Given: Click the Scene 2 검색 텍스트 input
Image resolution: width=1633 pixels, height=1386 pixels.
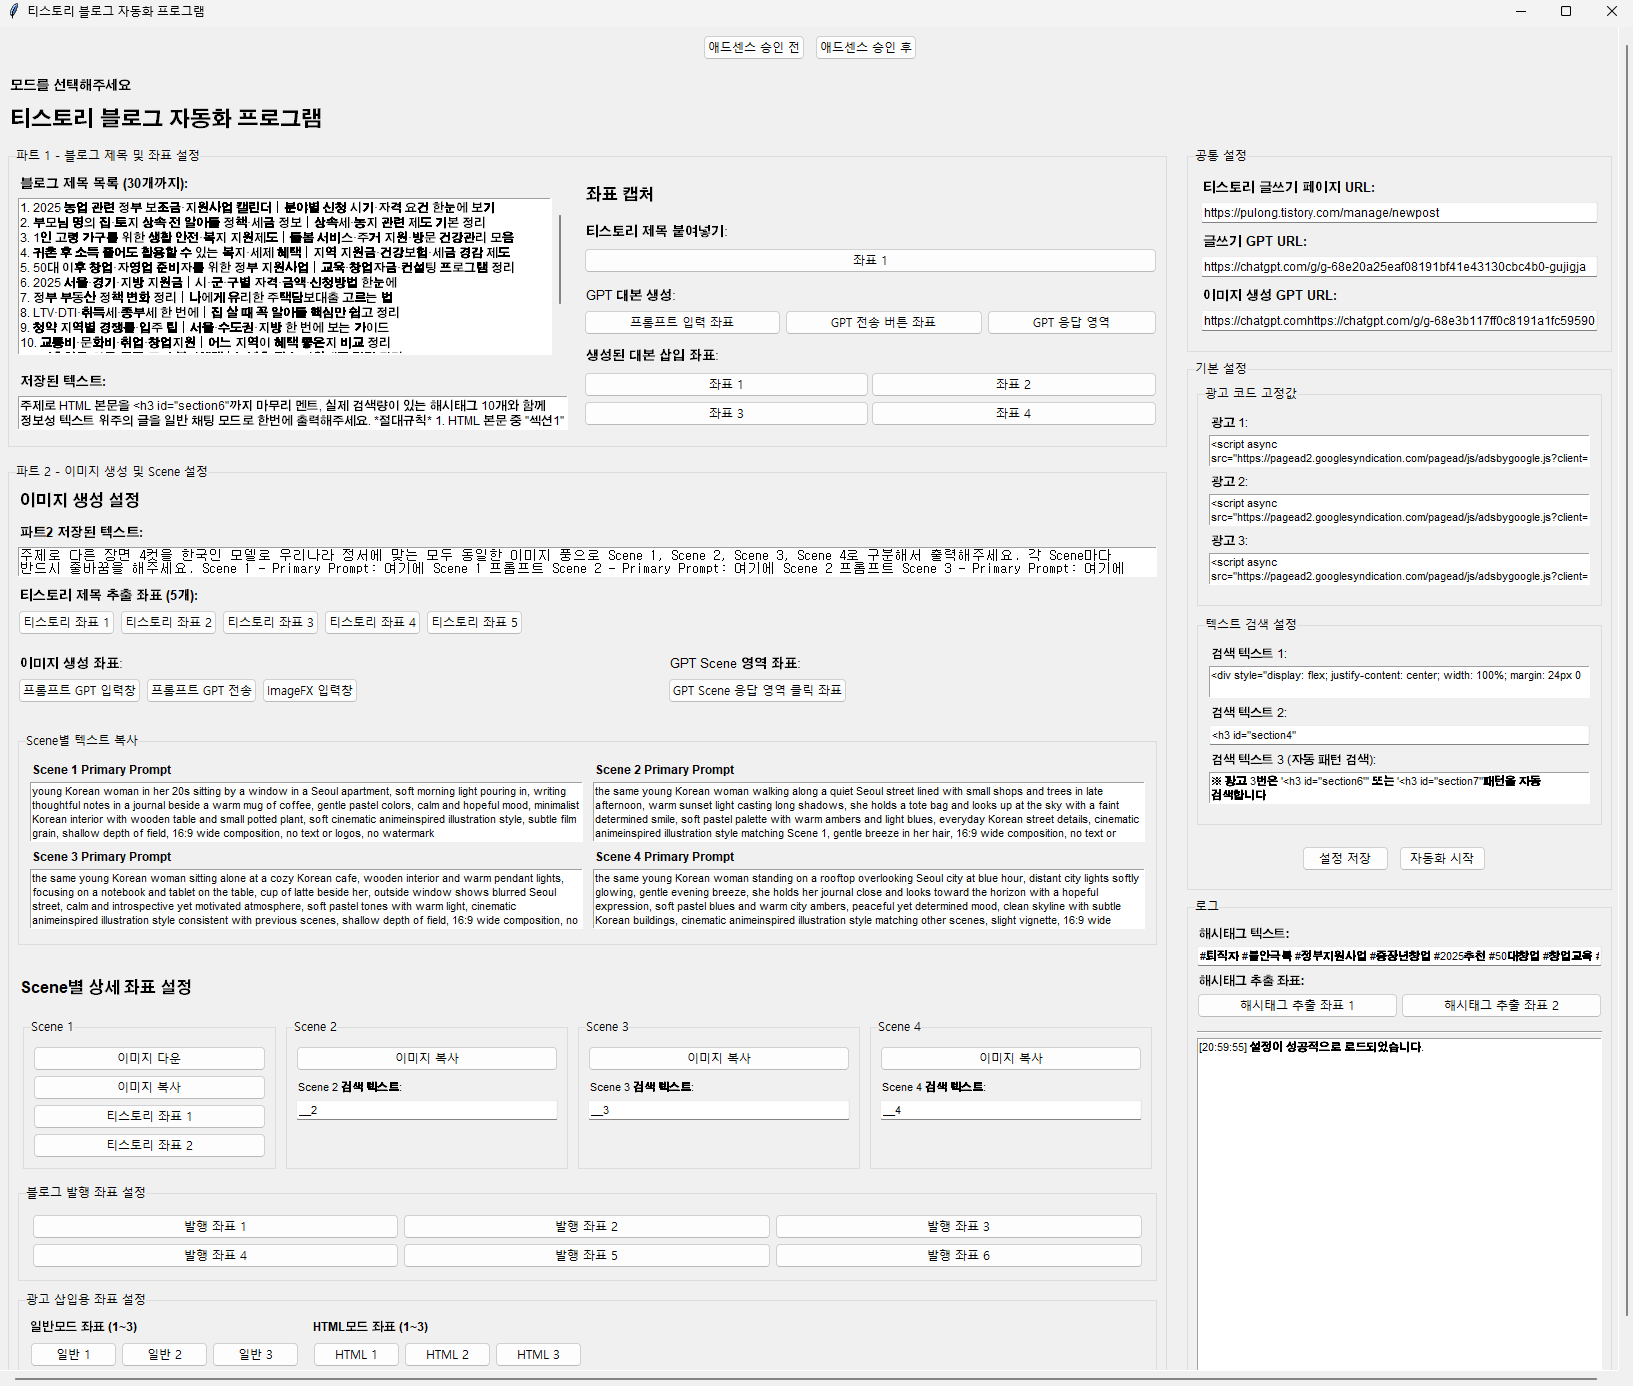Looking at the screenshot, I should pyautogui.click(x=426, y=1110).
